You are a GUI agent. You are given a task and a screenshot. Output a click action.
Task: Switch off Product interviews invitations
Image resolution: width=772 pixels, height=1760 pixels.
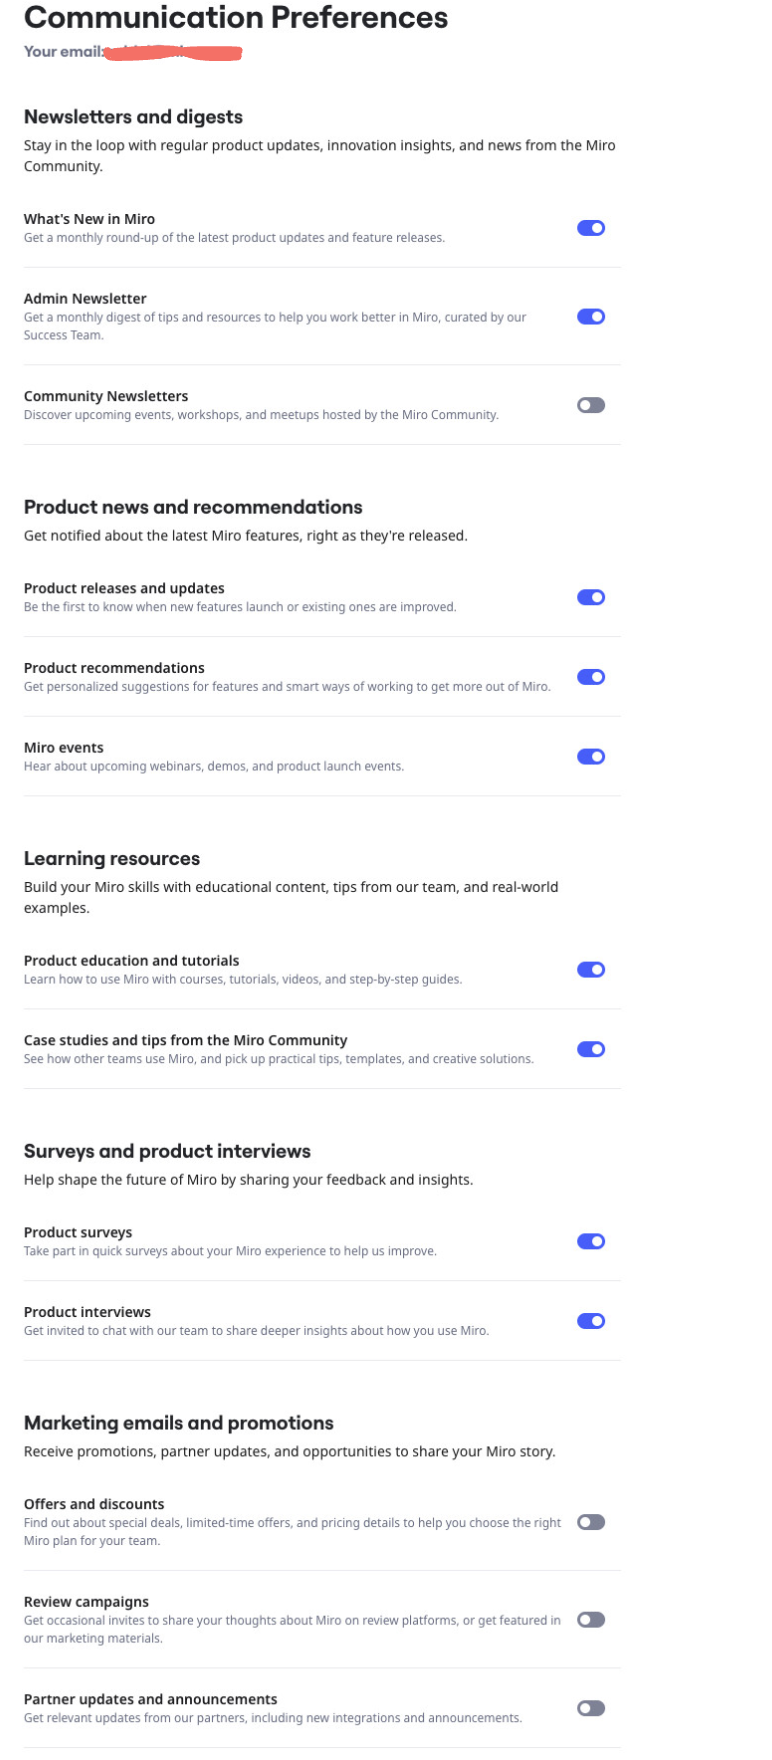pyautogui.click(x=590, y=1321)
